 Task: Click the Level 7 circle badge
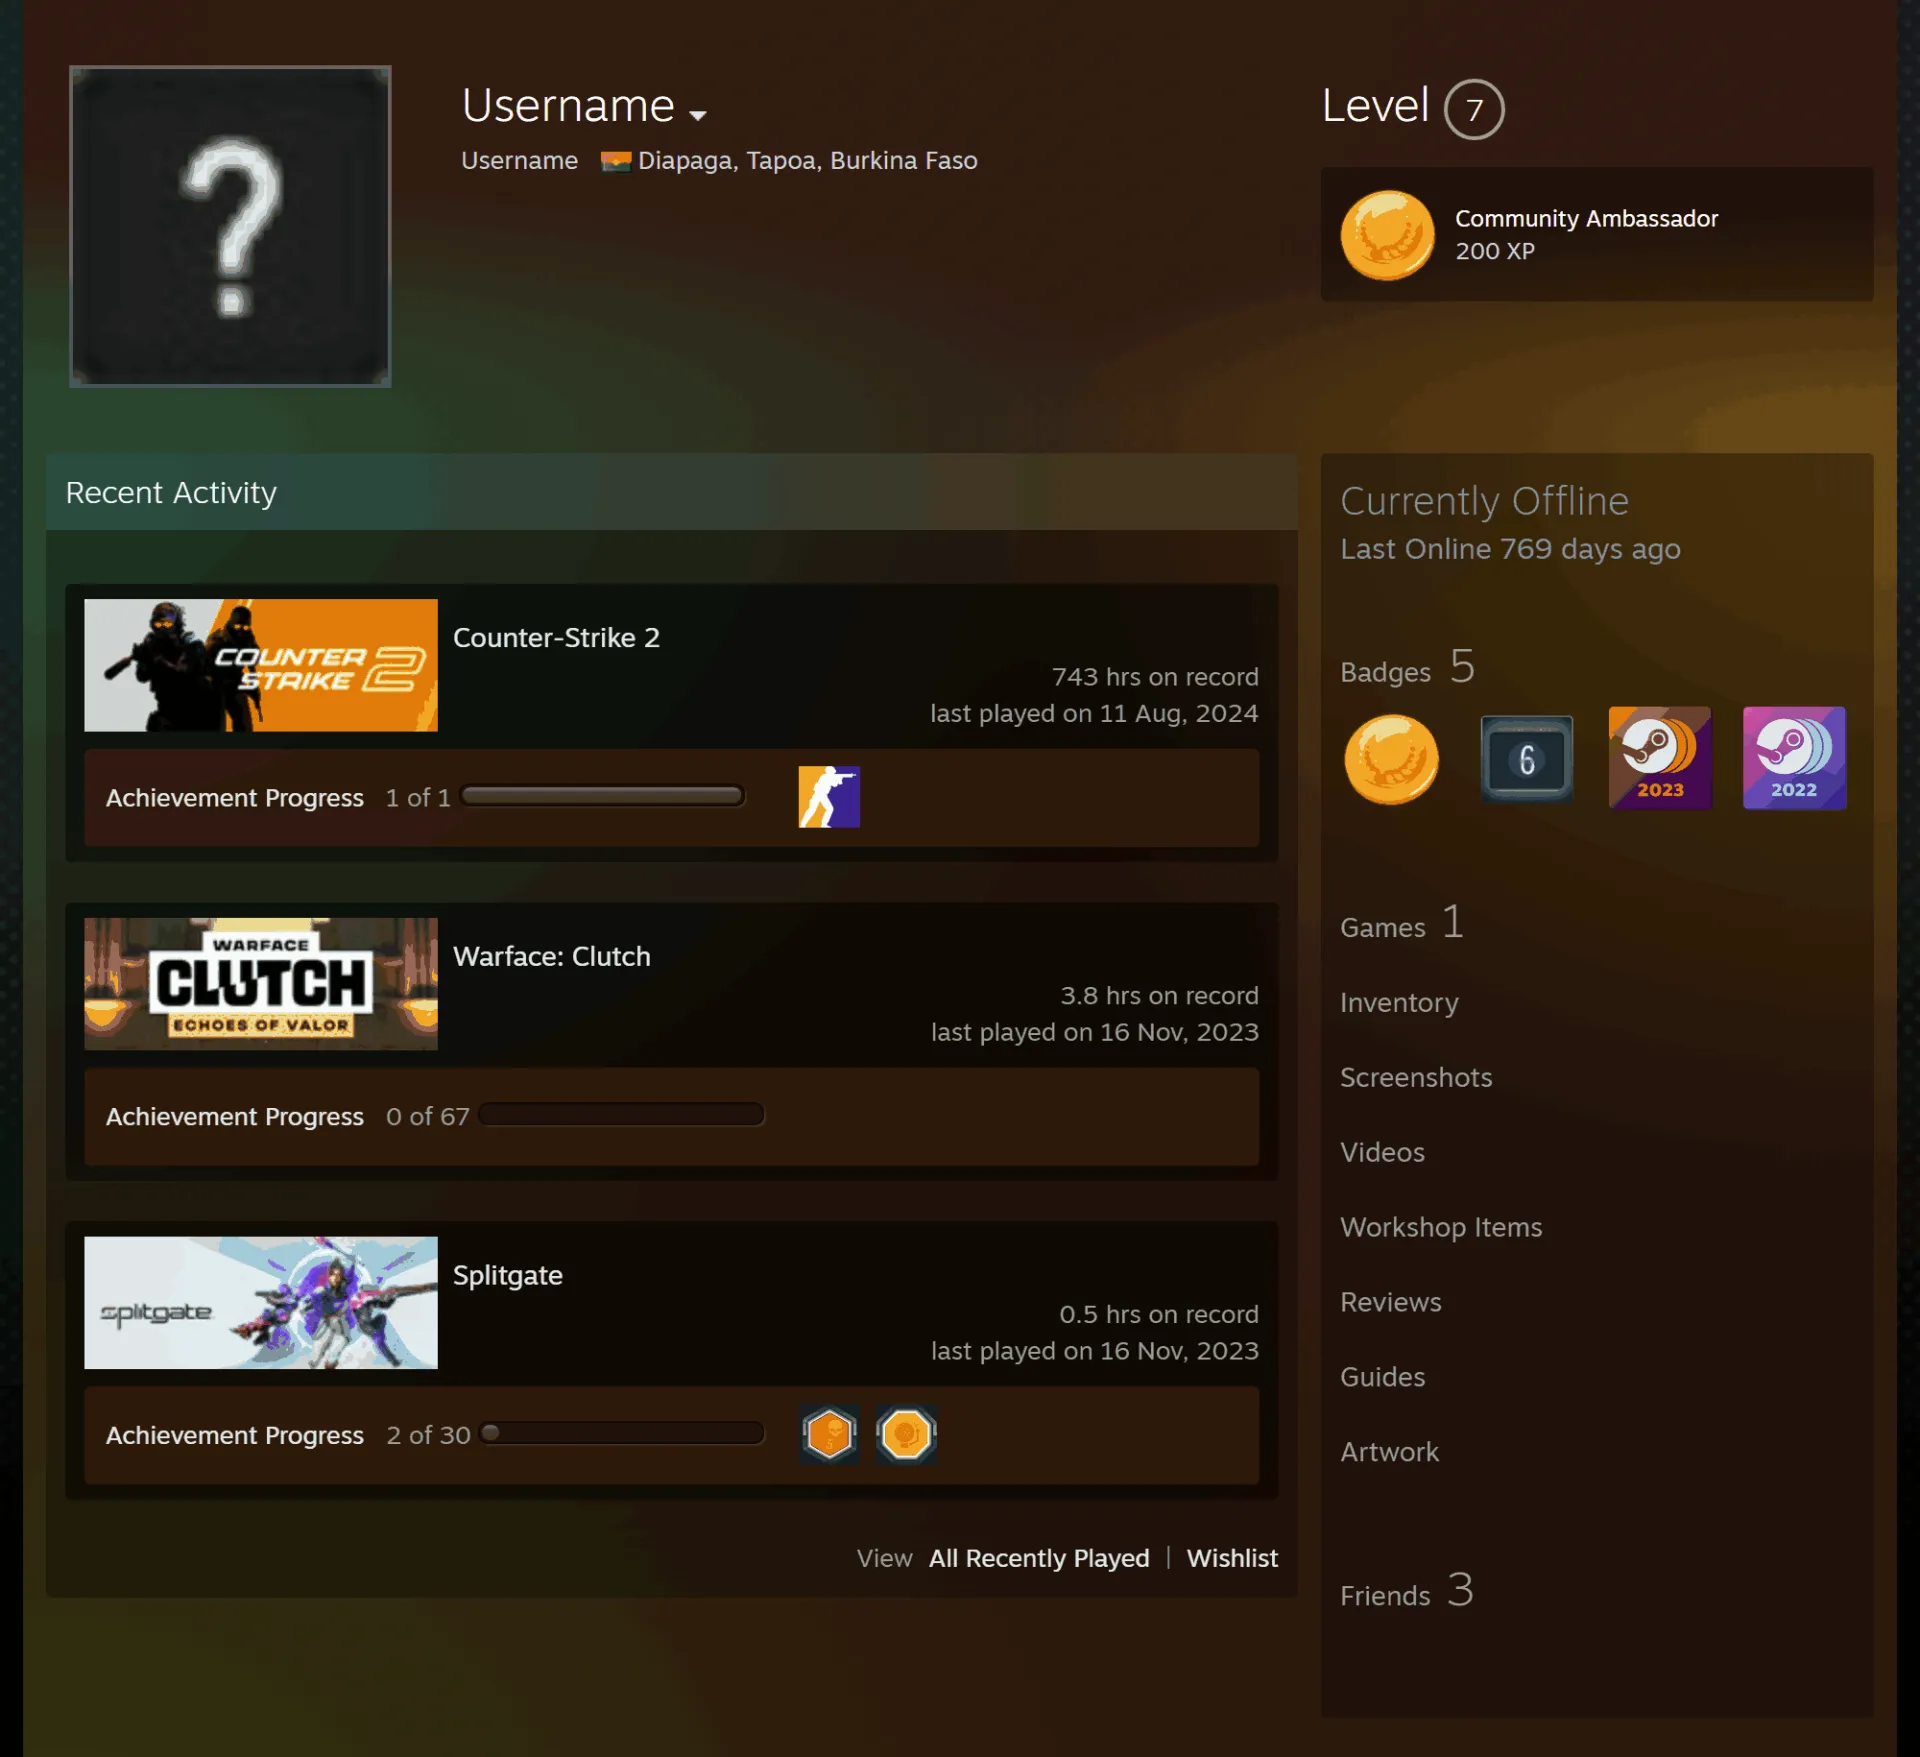coord(1474,109)
